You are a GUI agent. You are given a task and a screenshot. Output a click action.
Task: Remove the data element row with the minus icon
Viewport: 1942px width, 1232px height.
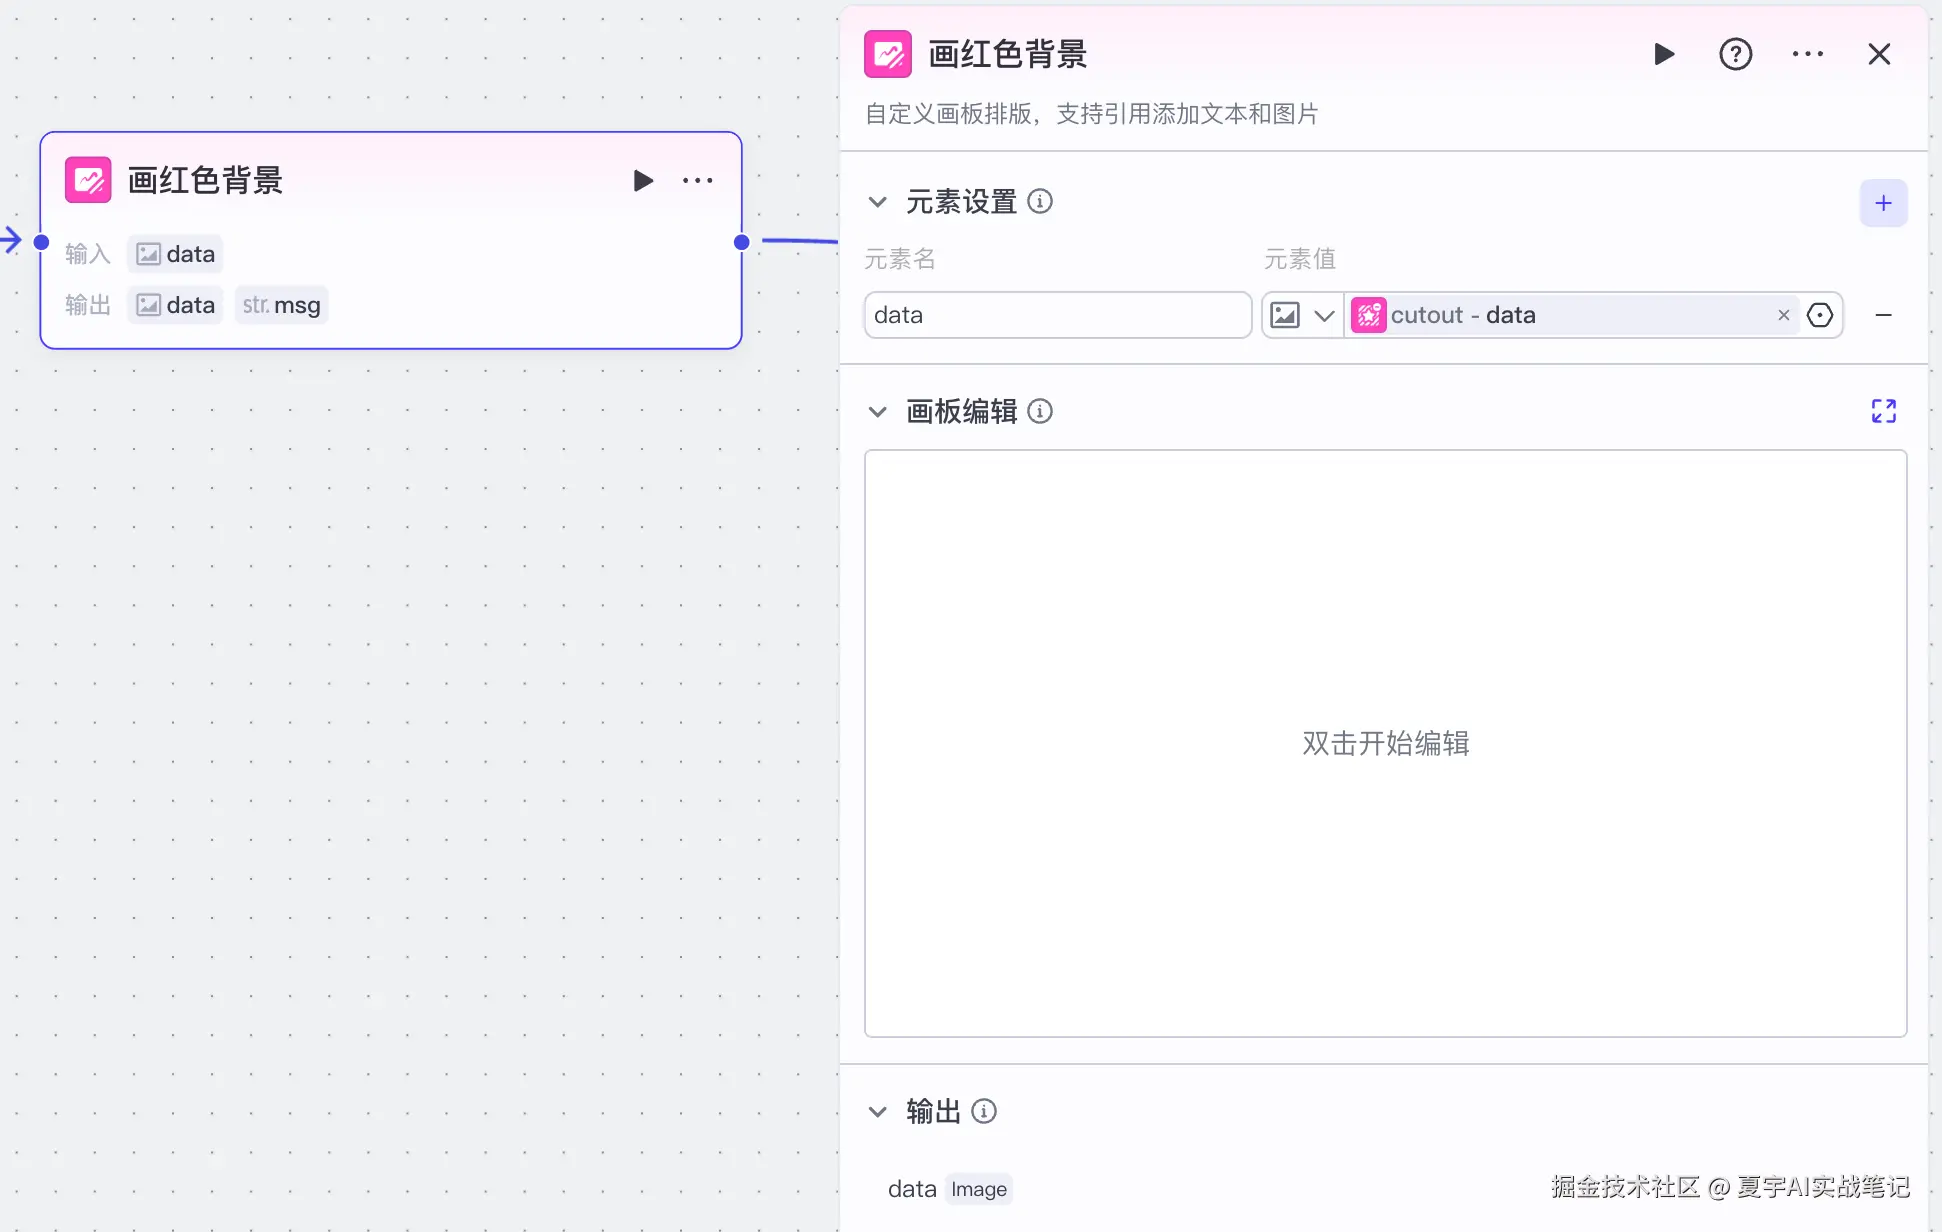click(1883, 315)
